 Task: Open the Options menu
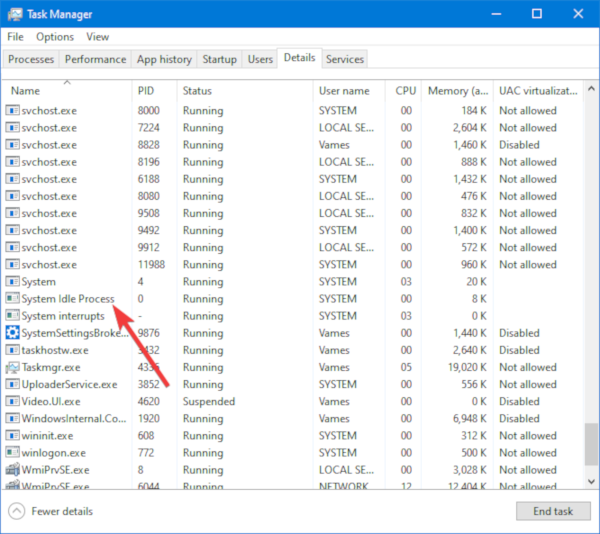coord(55,37)
